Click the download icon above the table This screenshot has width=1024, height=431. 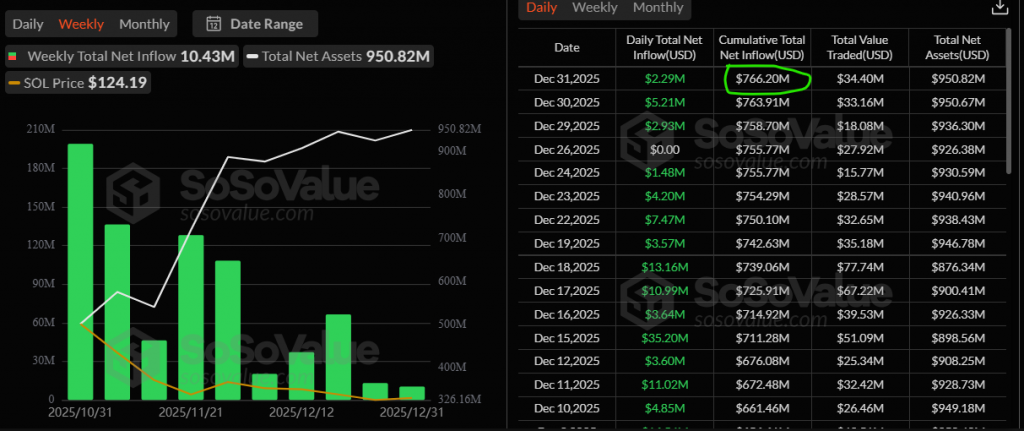tap(998, 8)
